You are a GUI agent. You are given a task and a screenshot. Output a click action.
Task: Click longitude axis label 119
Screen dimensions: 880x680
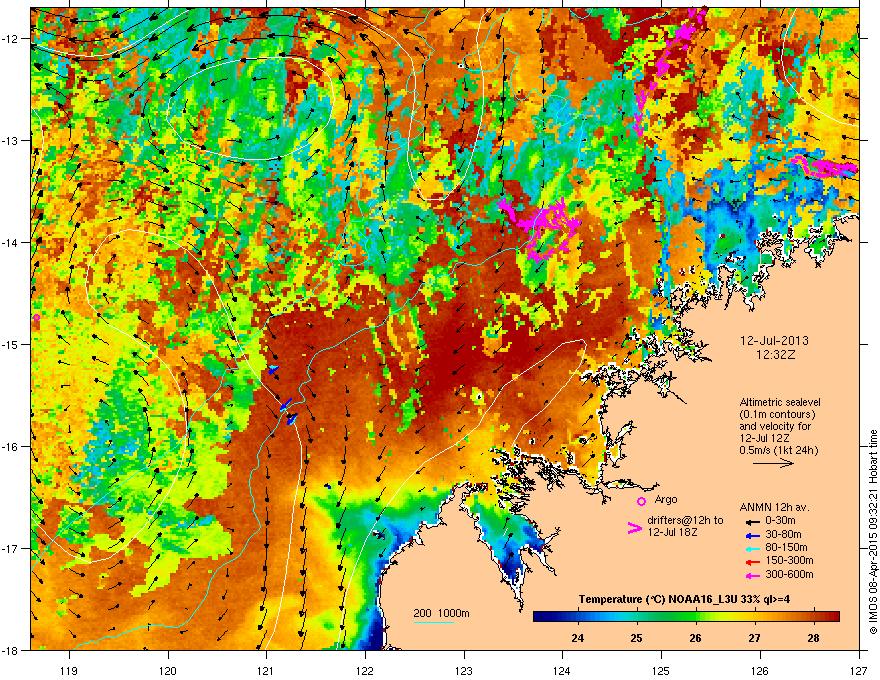(x=70, y=670)
